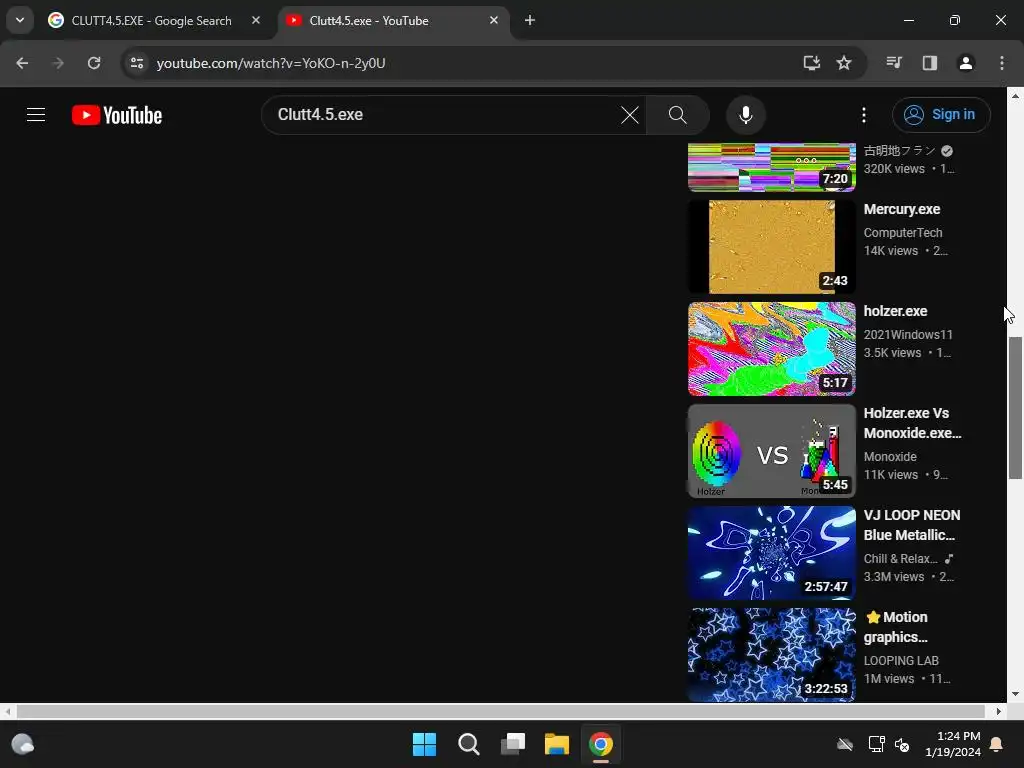This screenshot has width=1024, height=768.
Task: Go forward in browser history
Action: 58,63
